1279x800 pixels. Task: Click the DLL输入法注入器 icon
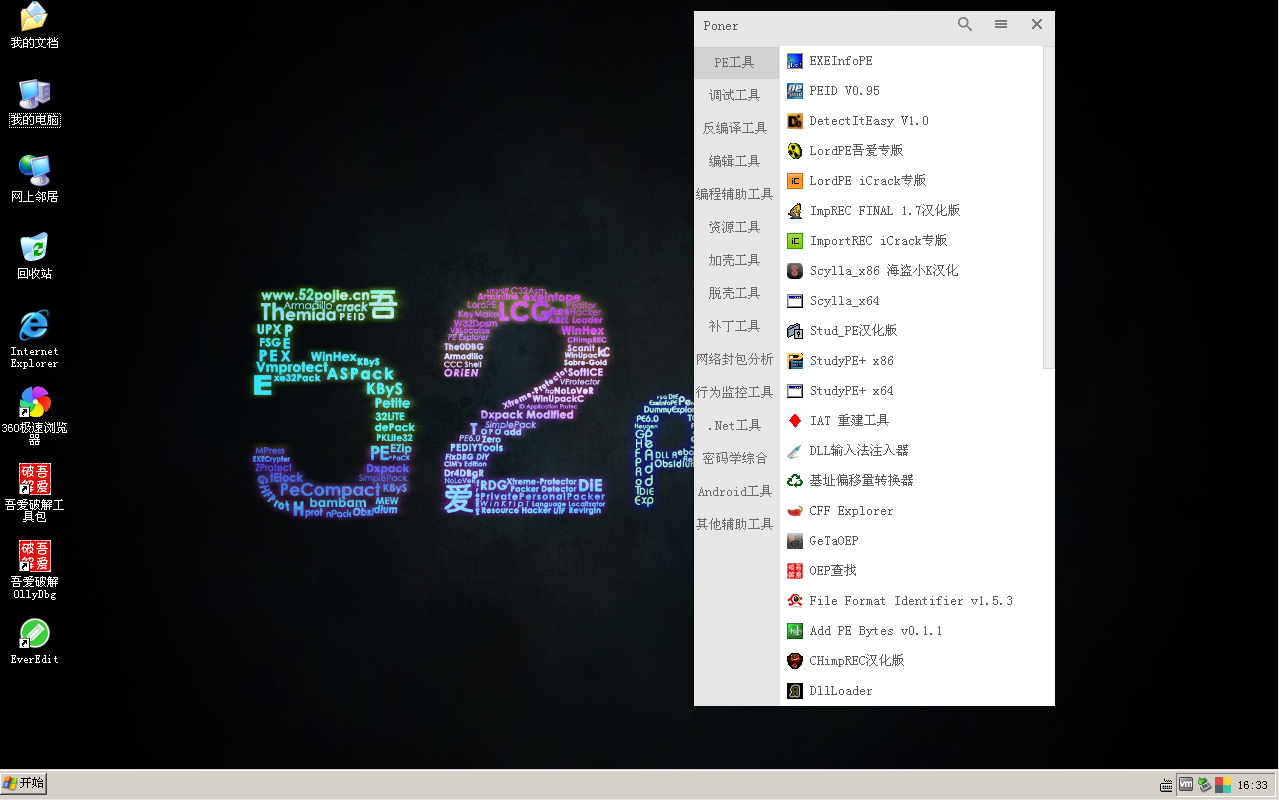click(795, 451)
